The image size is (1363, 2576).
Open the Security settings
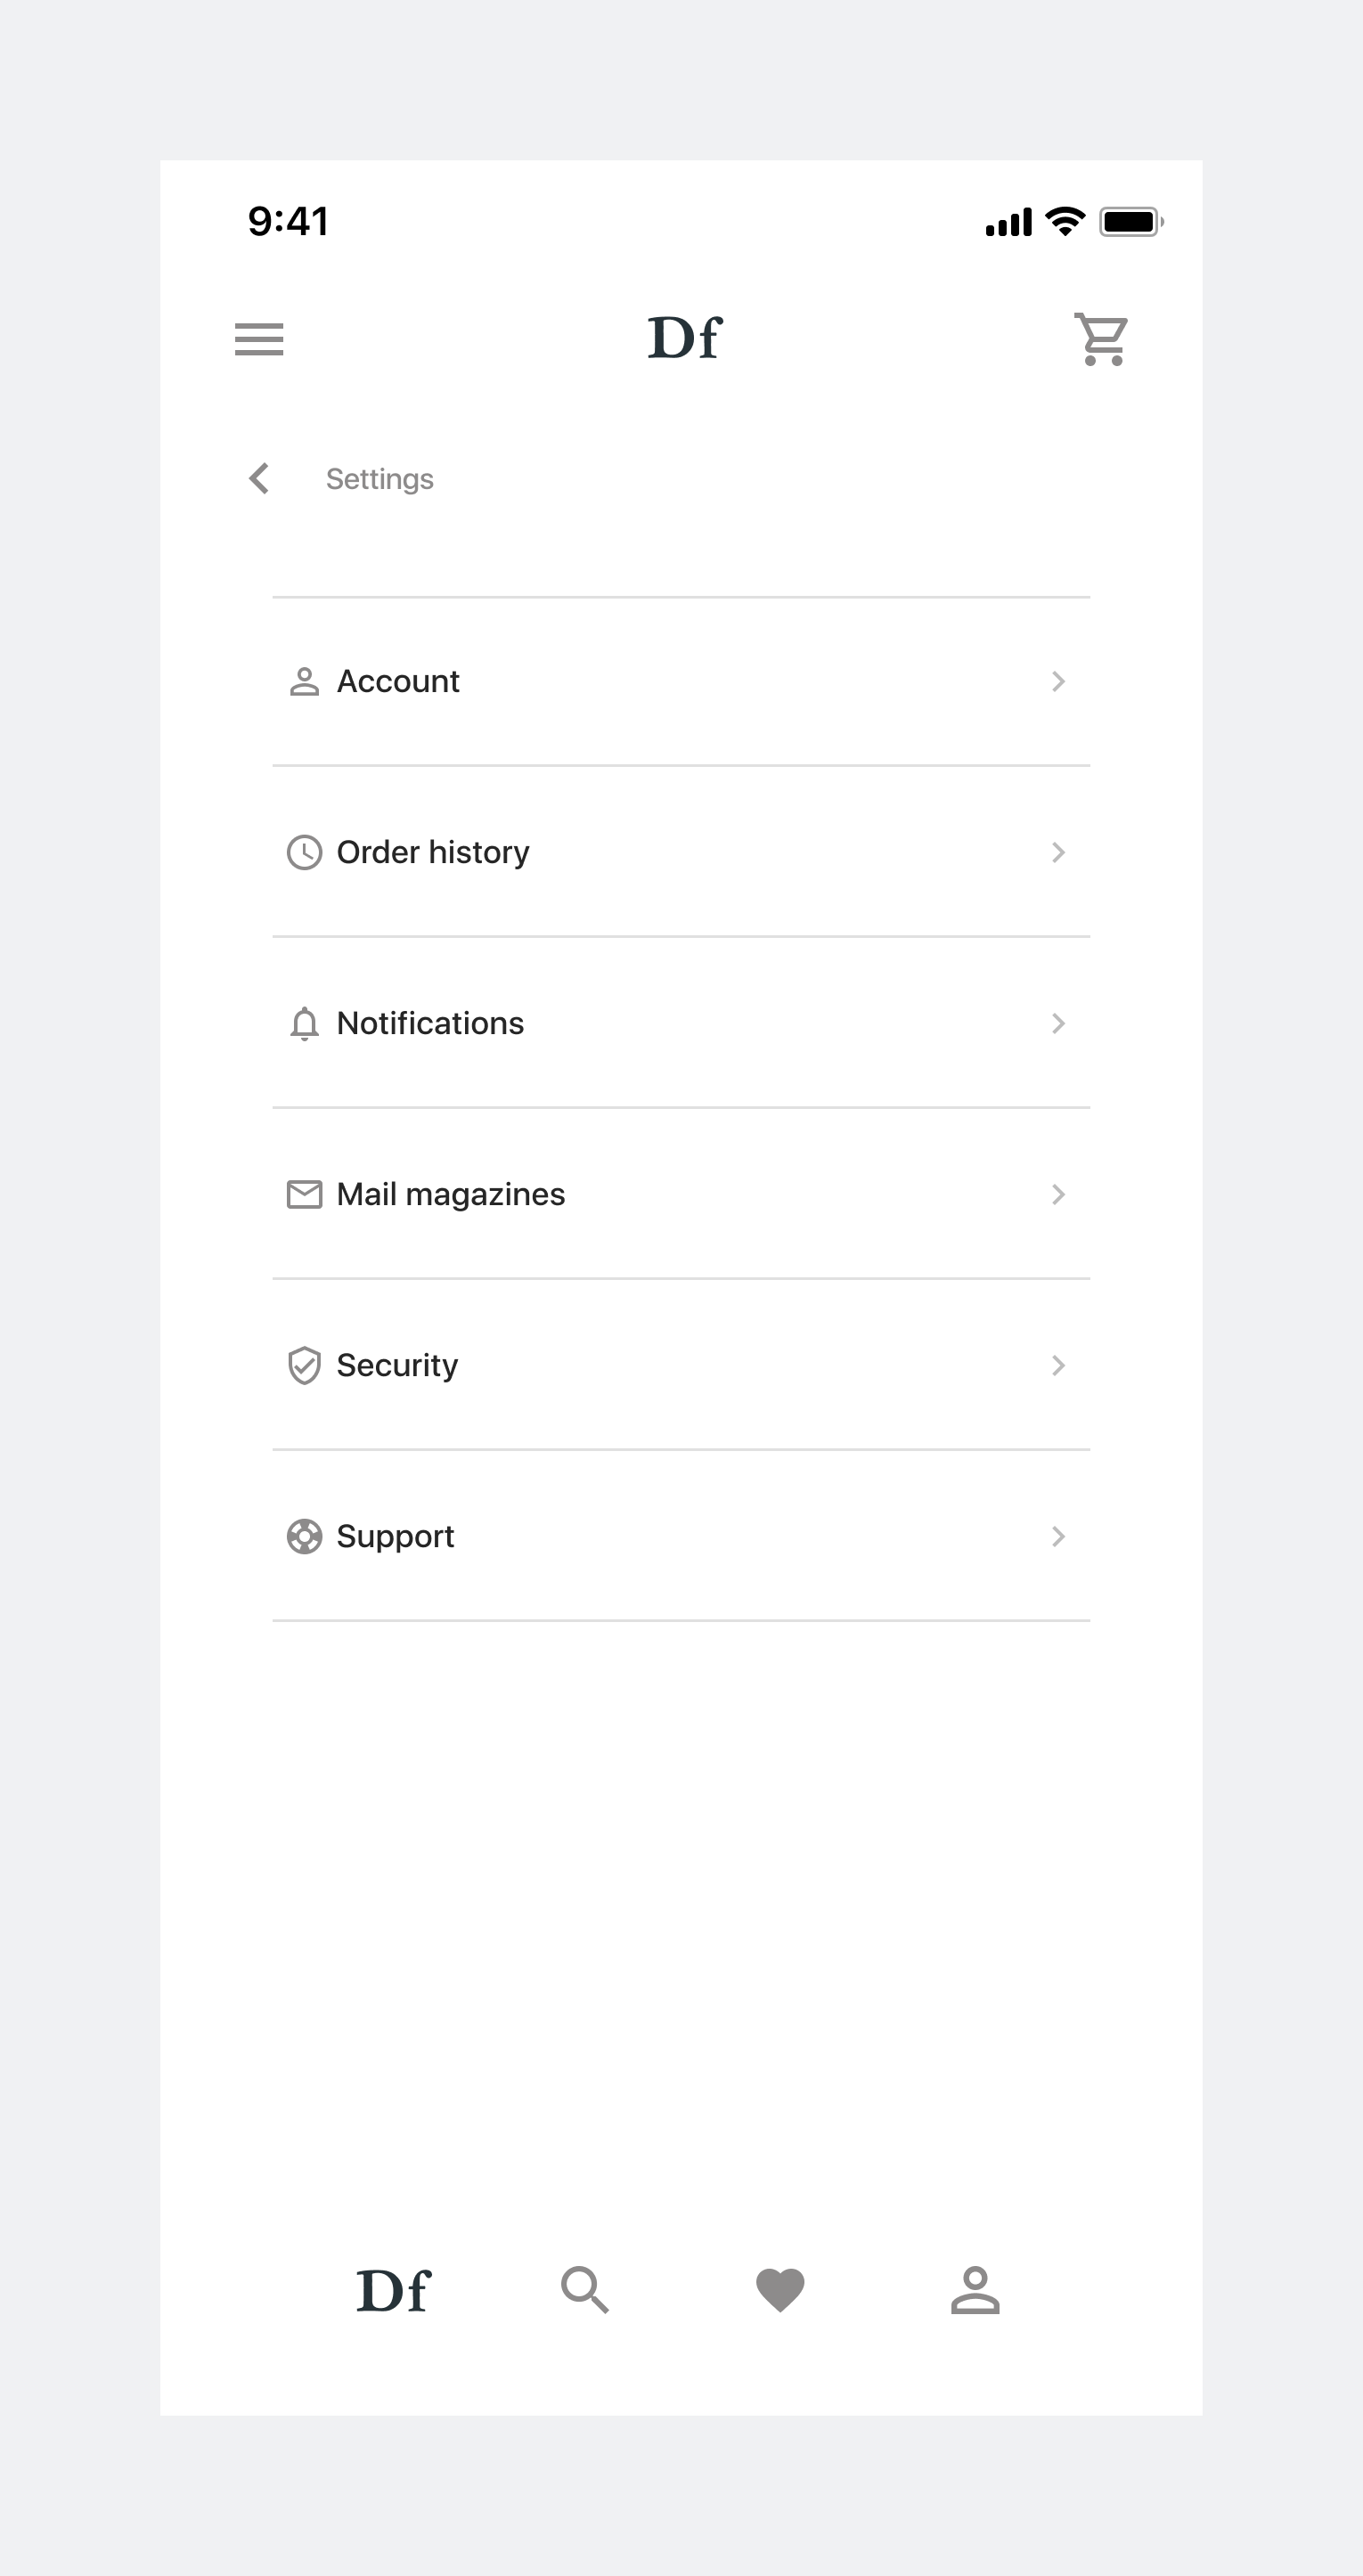coord(681,1365)
